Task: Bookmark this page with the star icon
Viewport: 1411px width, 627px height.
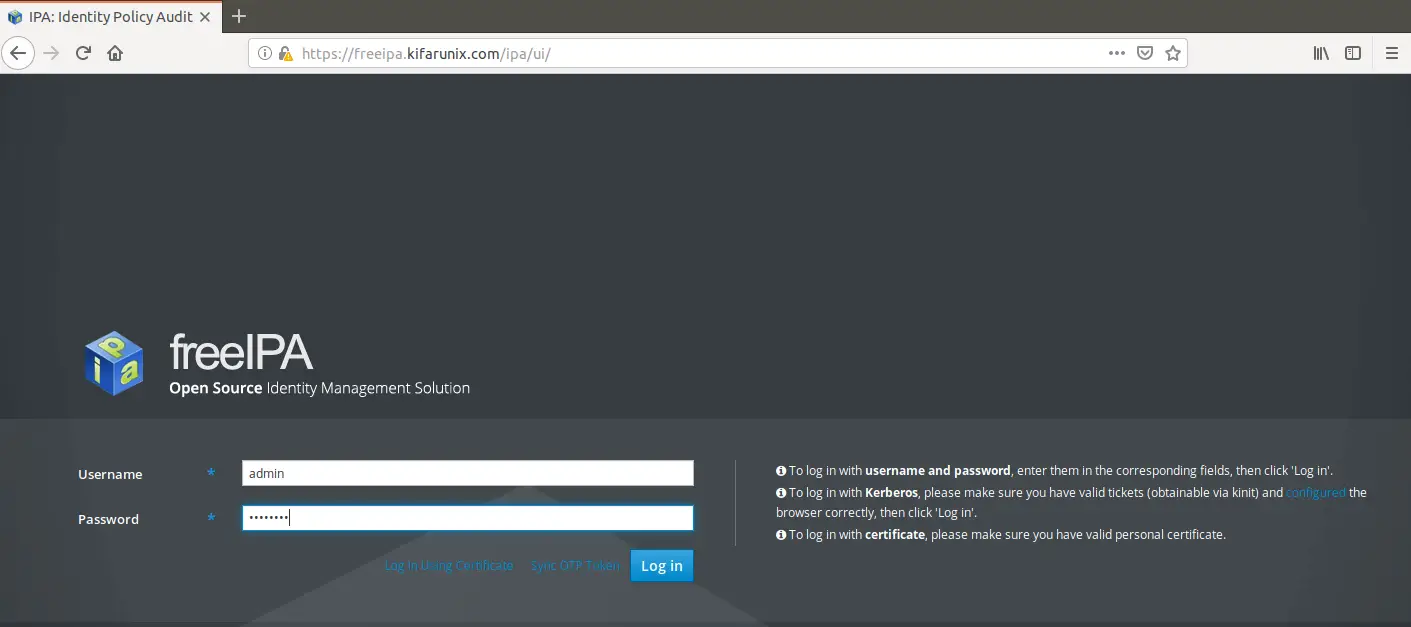Action: pyautogui.click(x=1173, y=53)
